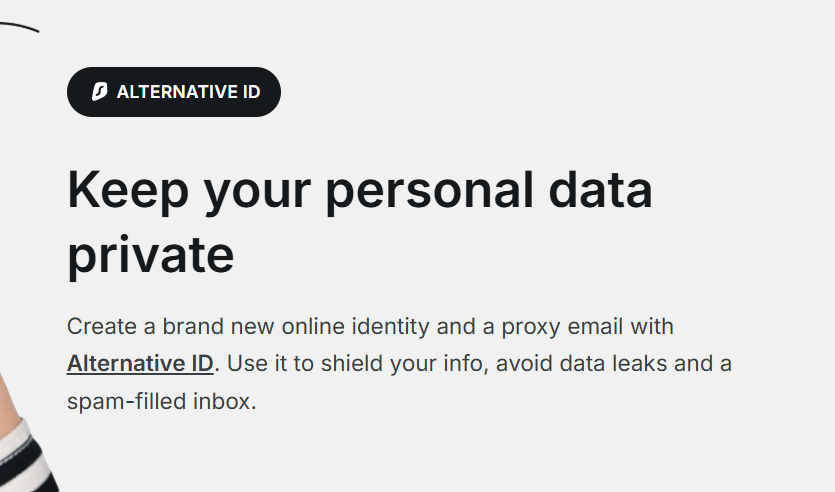This screenshot has height=492, width=835.
Task: Open the underlined Alternative ID link
Action: tap(140, 363)
